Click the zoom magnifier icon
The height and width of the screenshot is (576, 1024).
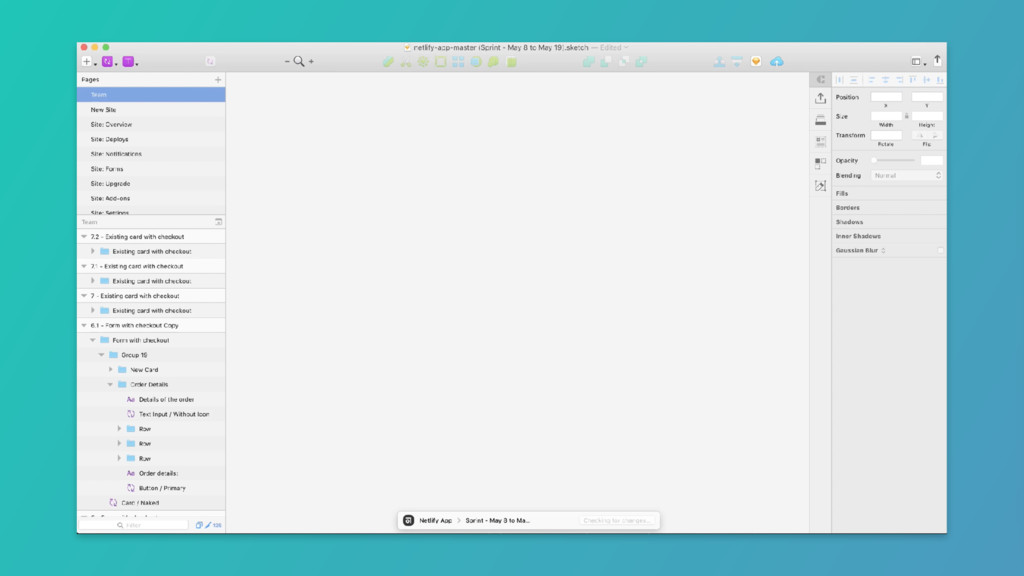pos(298,61)
